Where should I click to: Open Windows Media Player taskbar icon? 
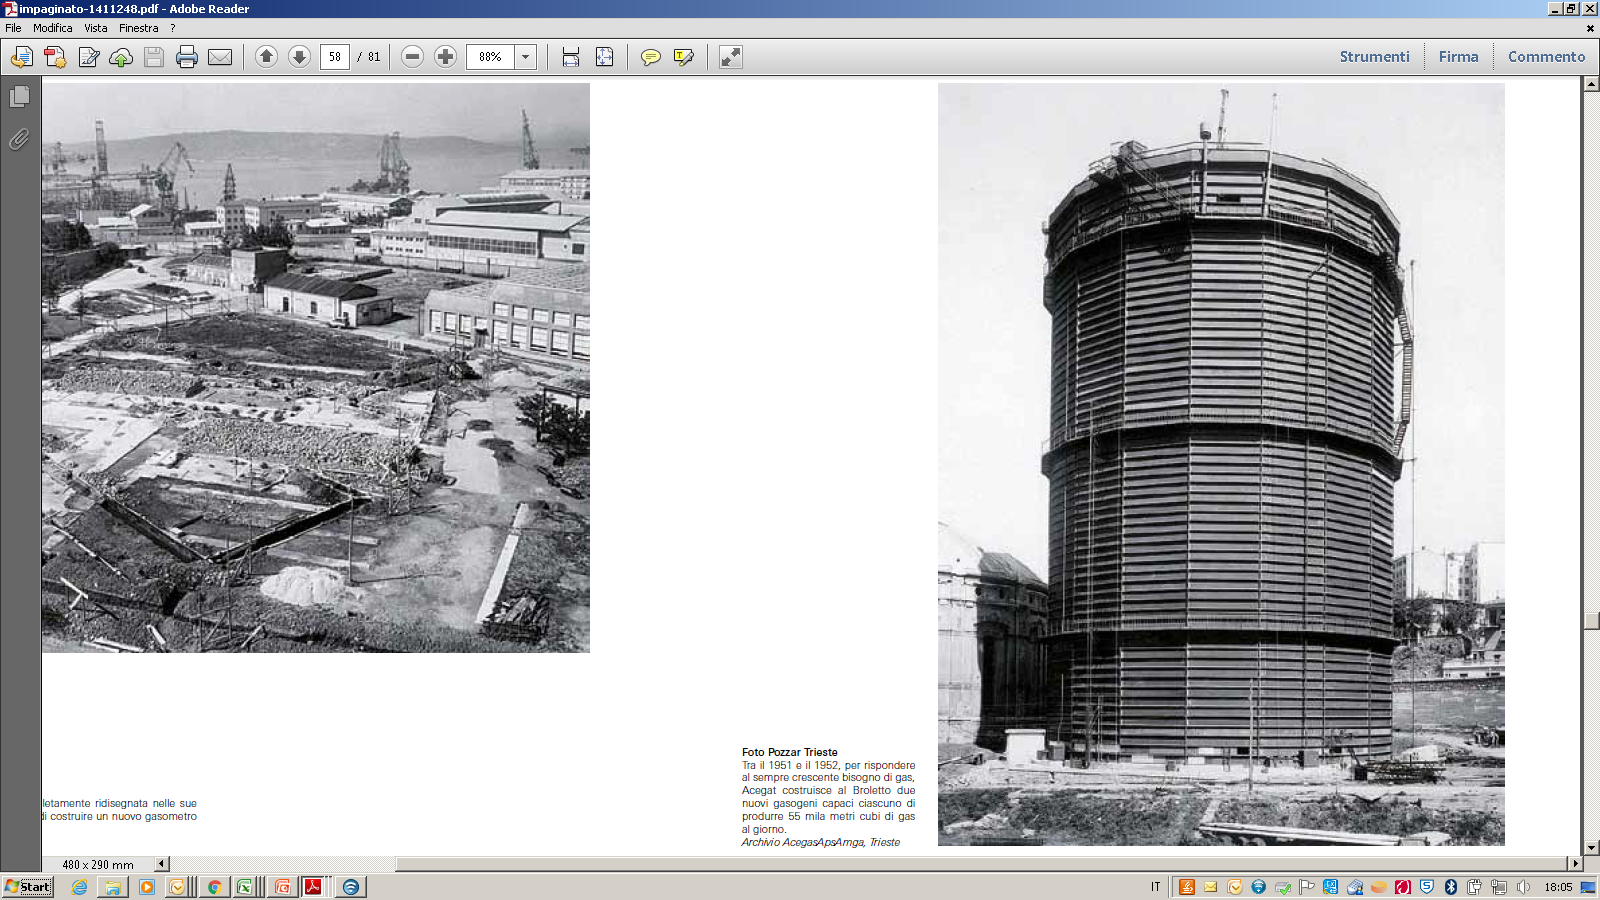(147, 887)
